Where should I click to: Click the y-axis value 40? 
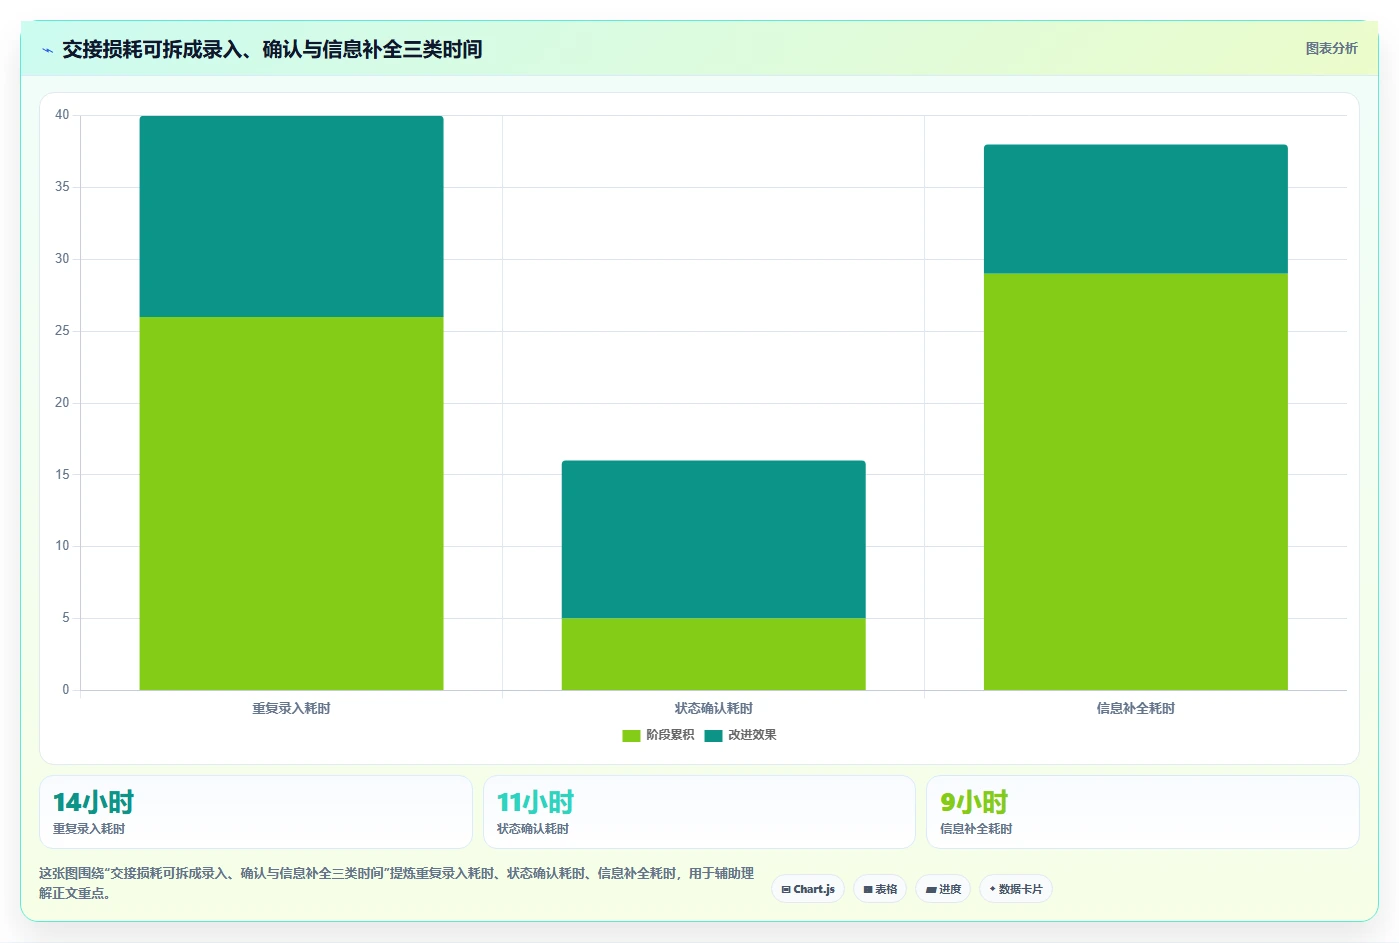click(x=62, y=115)
